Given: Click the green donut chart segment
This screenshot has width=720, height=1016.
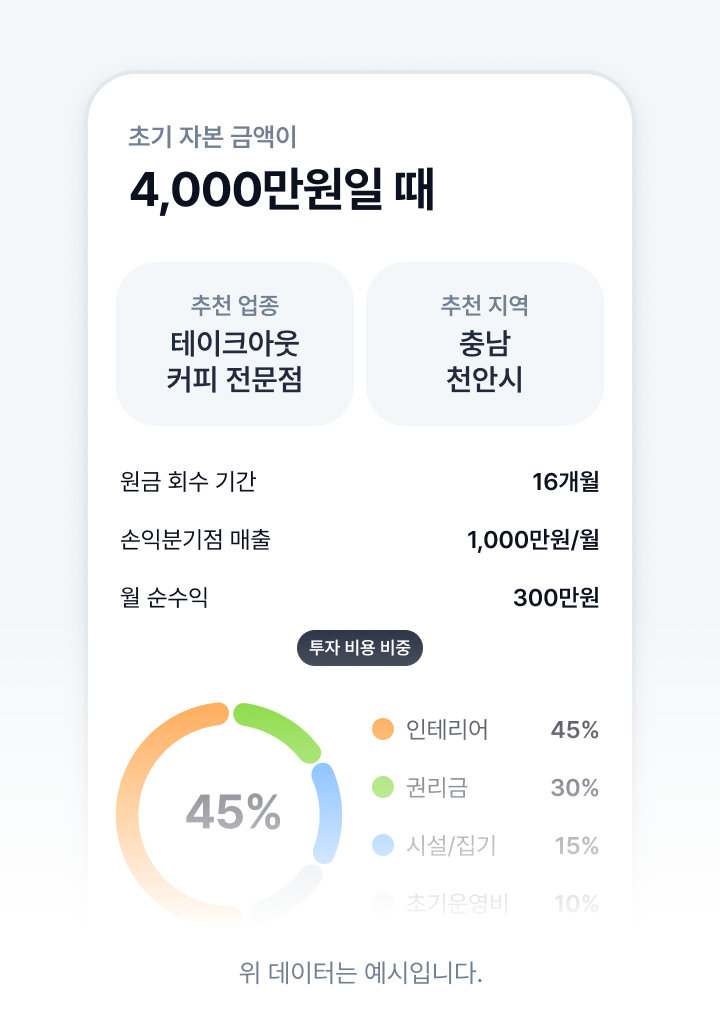Looking at the screenshot, I should click(278, 726).
